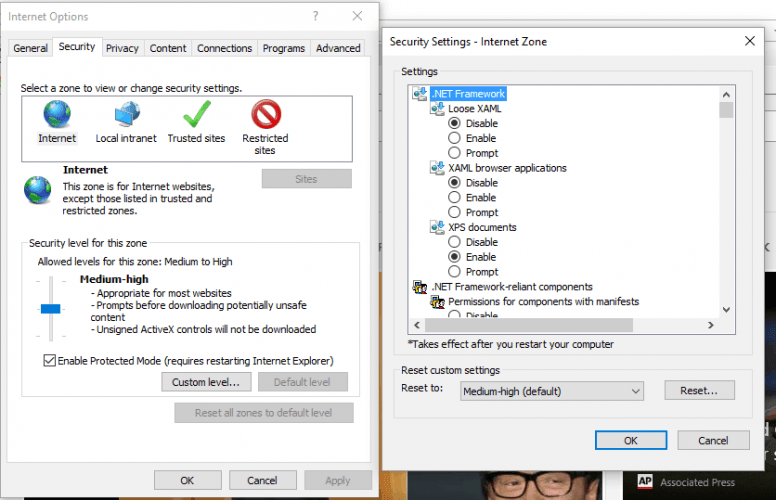Switch to the Privacy tab

pyautogui.click(x=122, y=48)
